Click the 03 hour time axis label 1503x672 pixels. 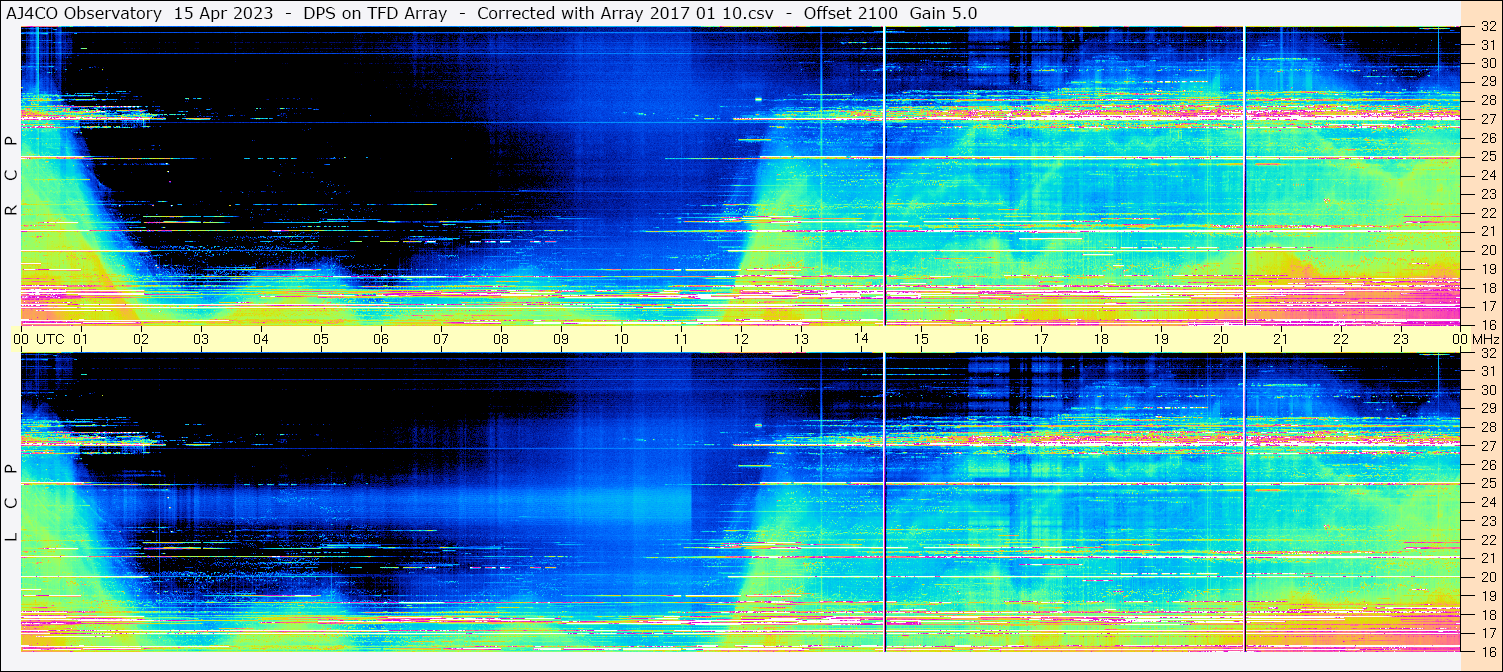pos(201,339)
